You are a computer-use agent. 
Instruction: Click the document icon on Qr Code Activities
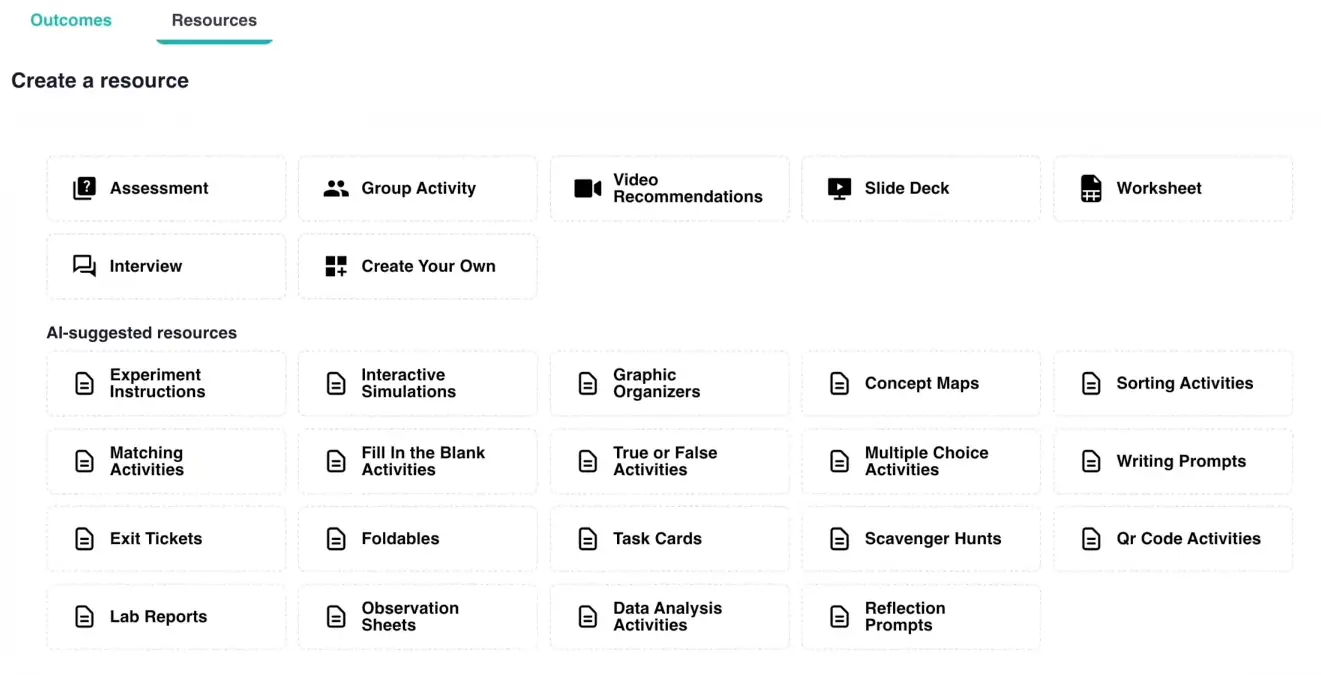1091,538
